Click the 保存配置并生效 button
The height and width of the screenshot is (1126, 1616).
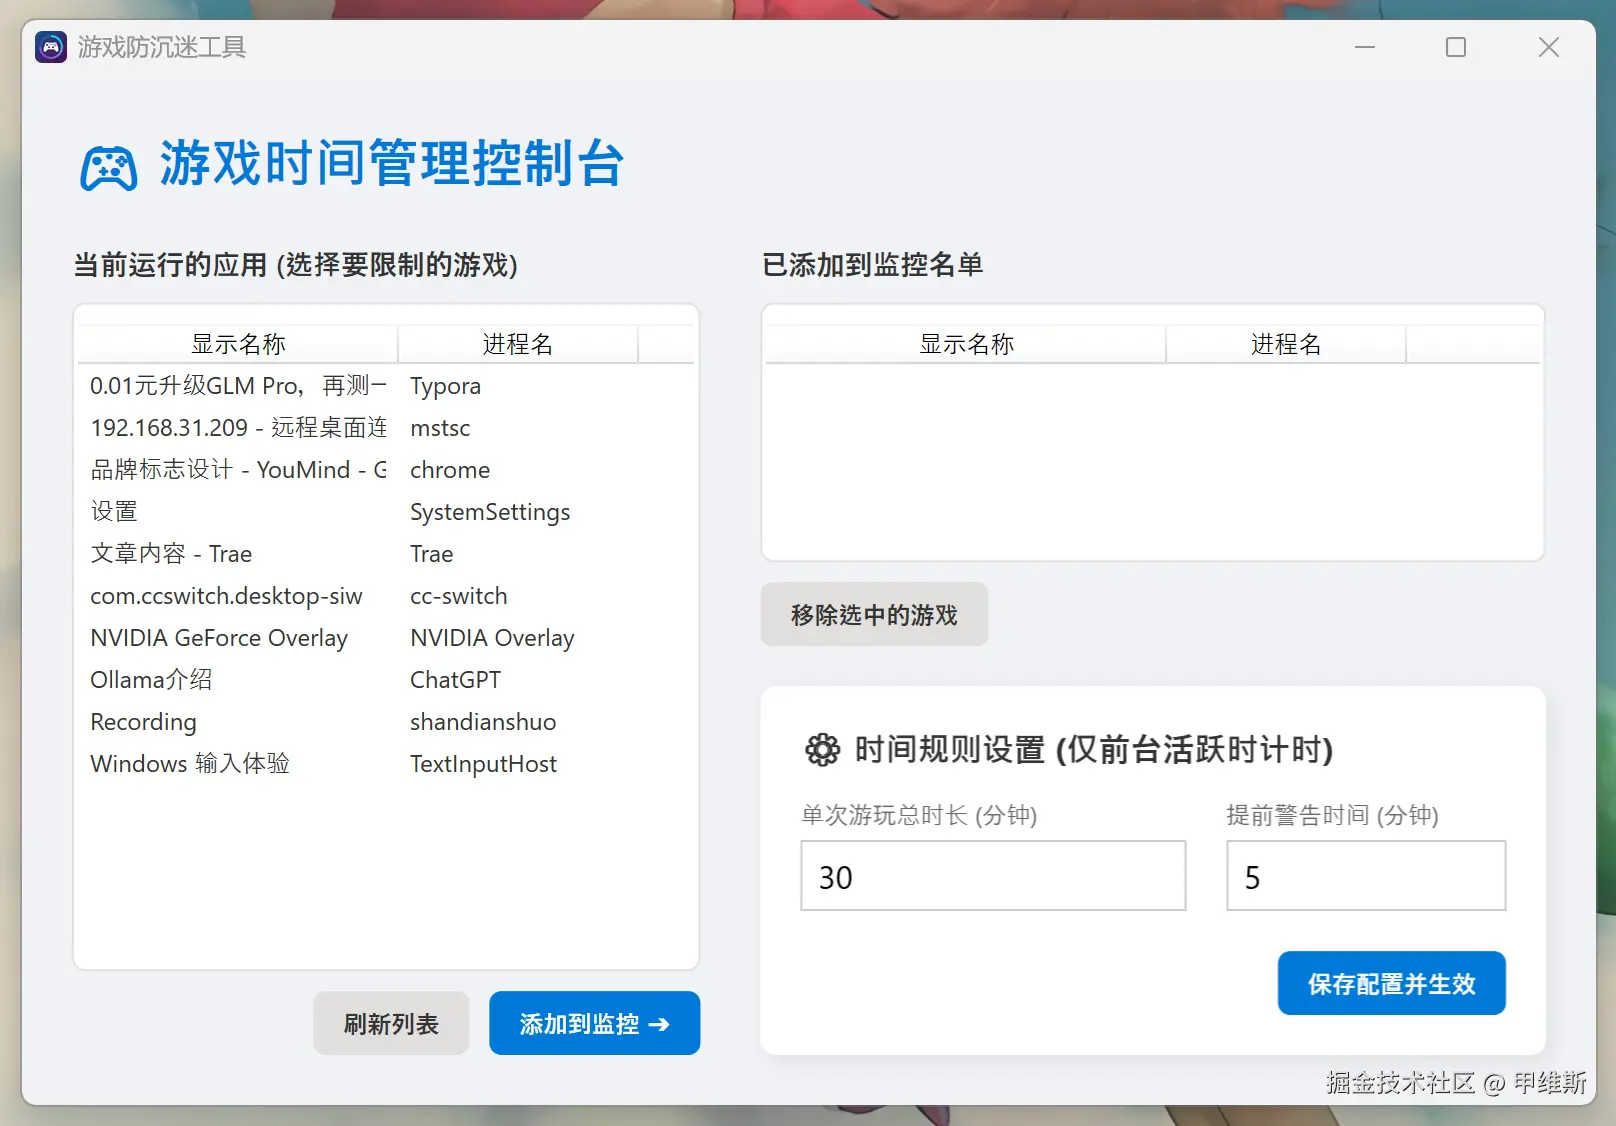[1391, 983]
